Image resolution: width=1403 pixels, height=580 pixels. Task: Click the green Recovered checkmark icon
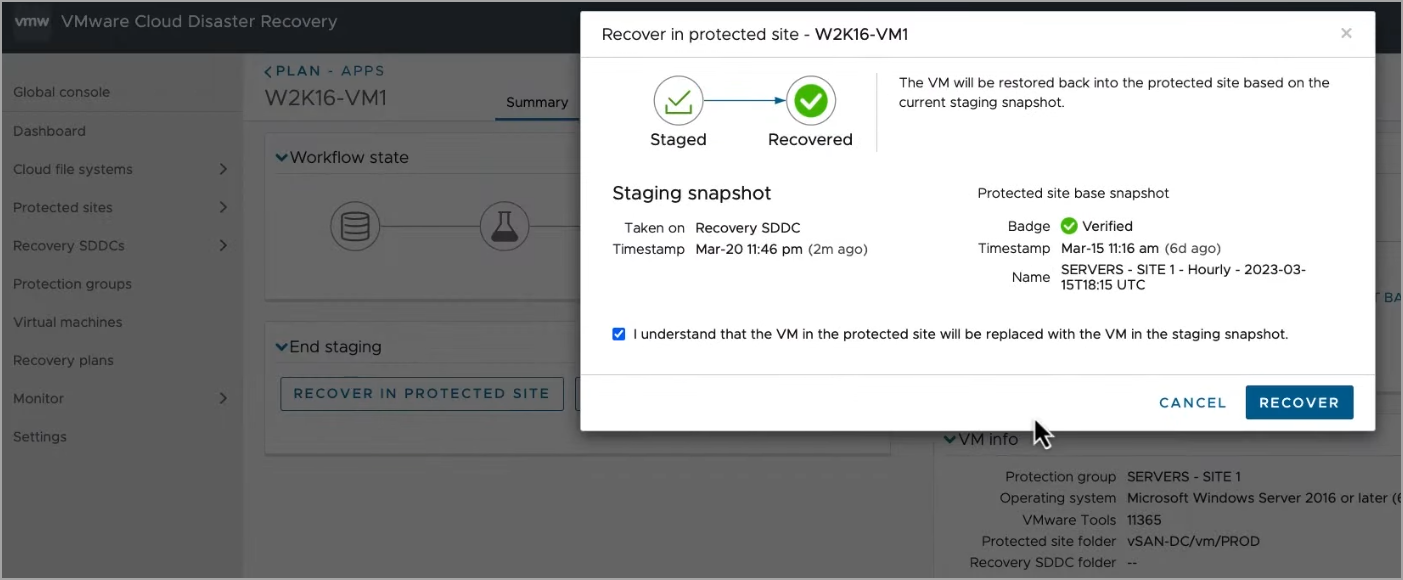pyautogui.click(x=810, y=100)
